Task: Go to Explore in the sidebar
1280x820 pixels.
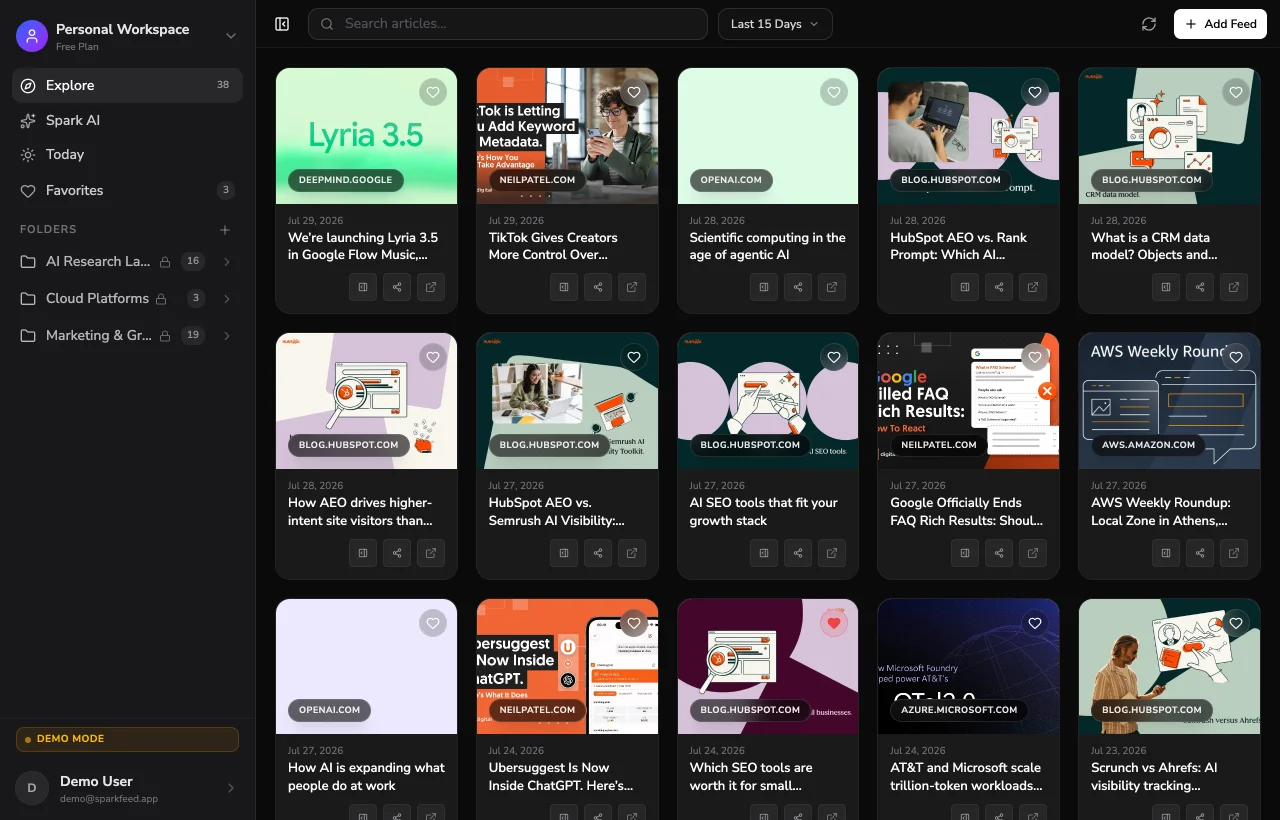Action: [x=127, y=85]
